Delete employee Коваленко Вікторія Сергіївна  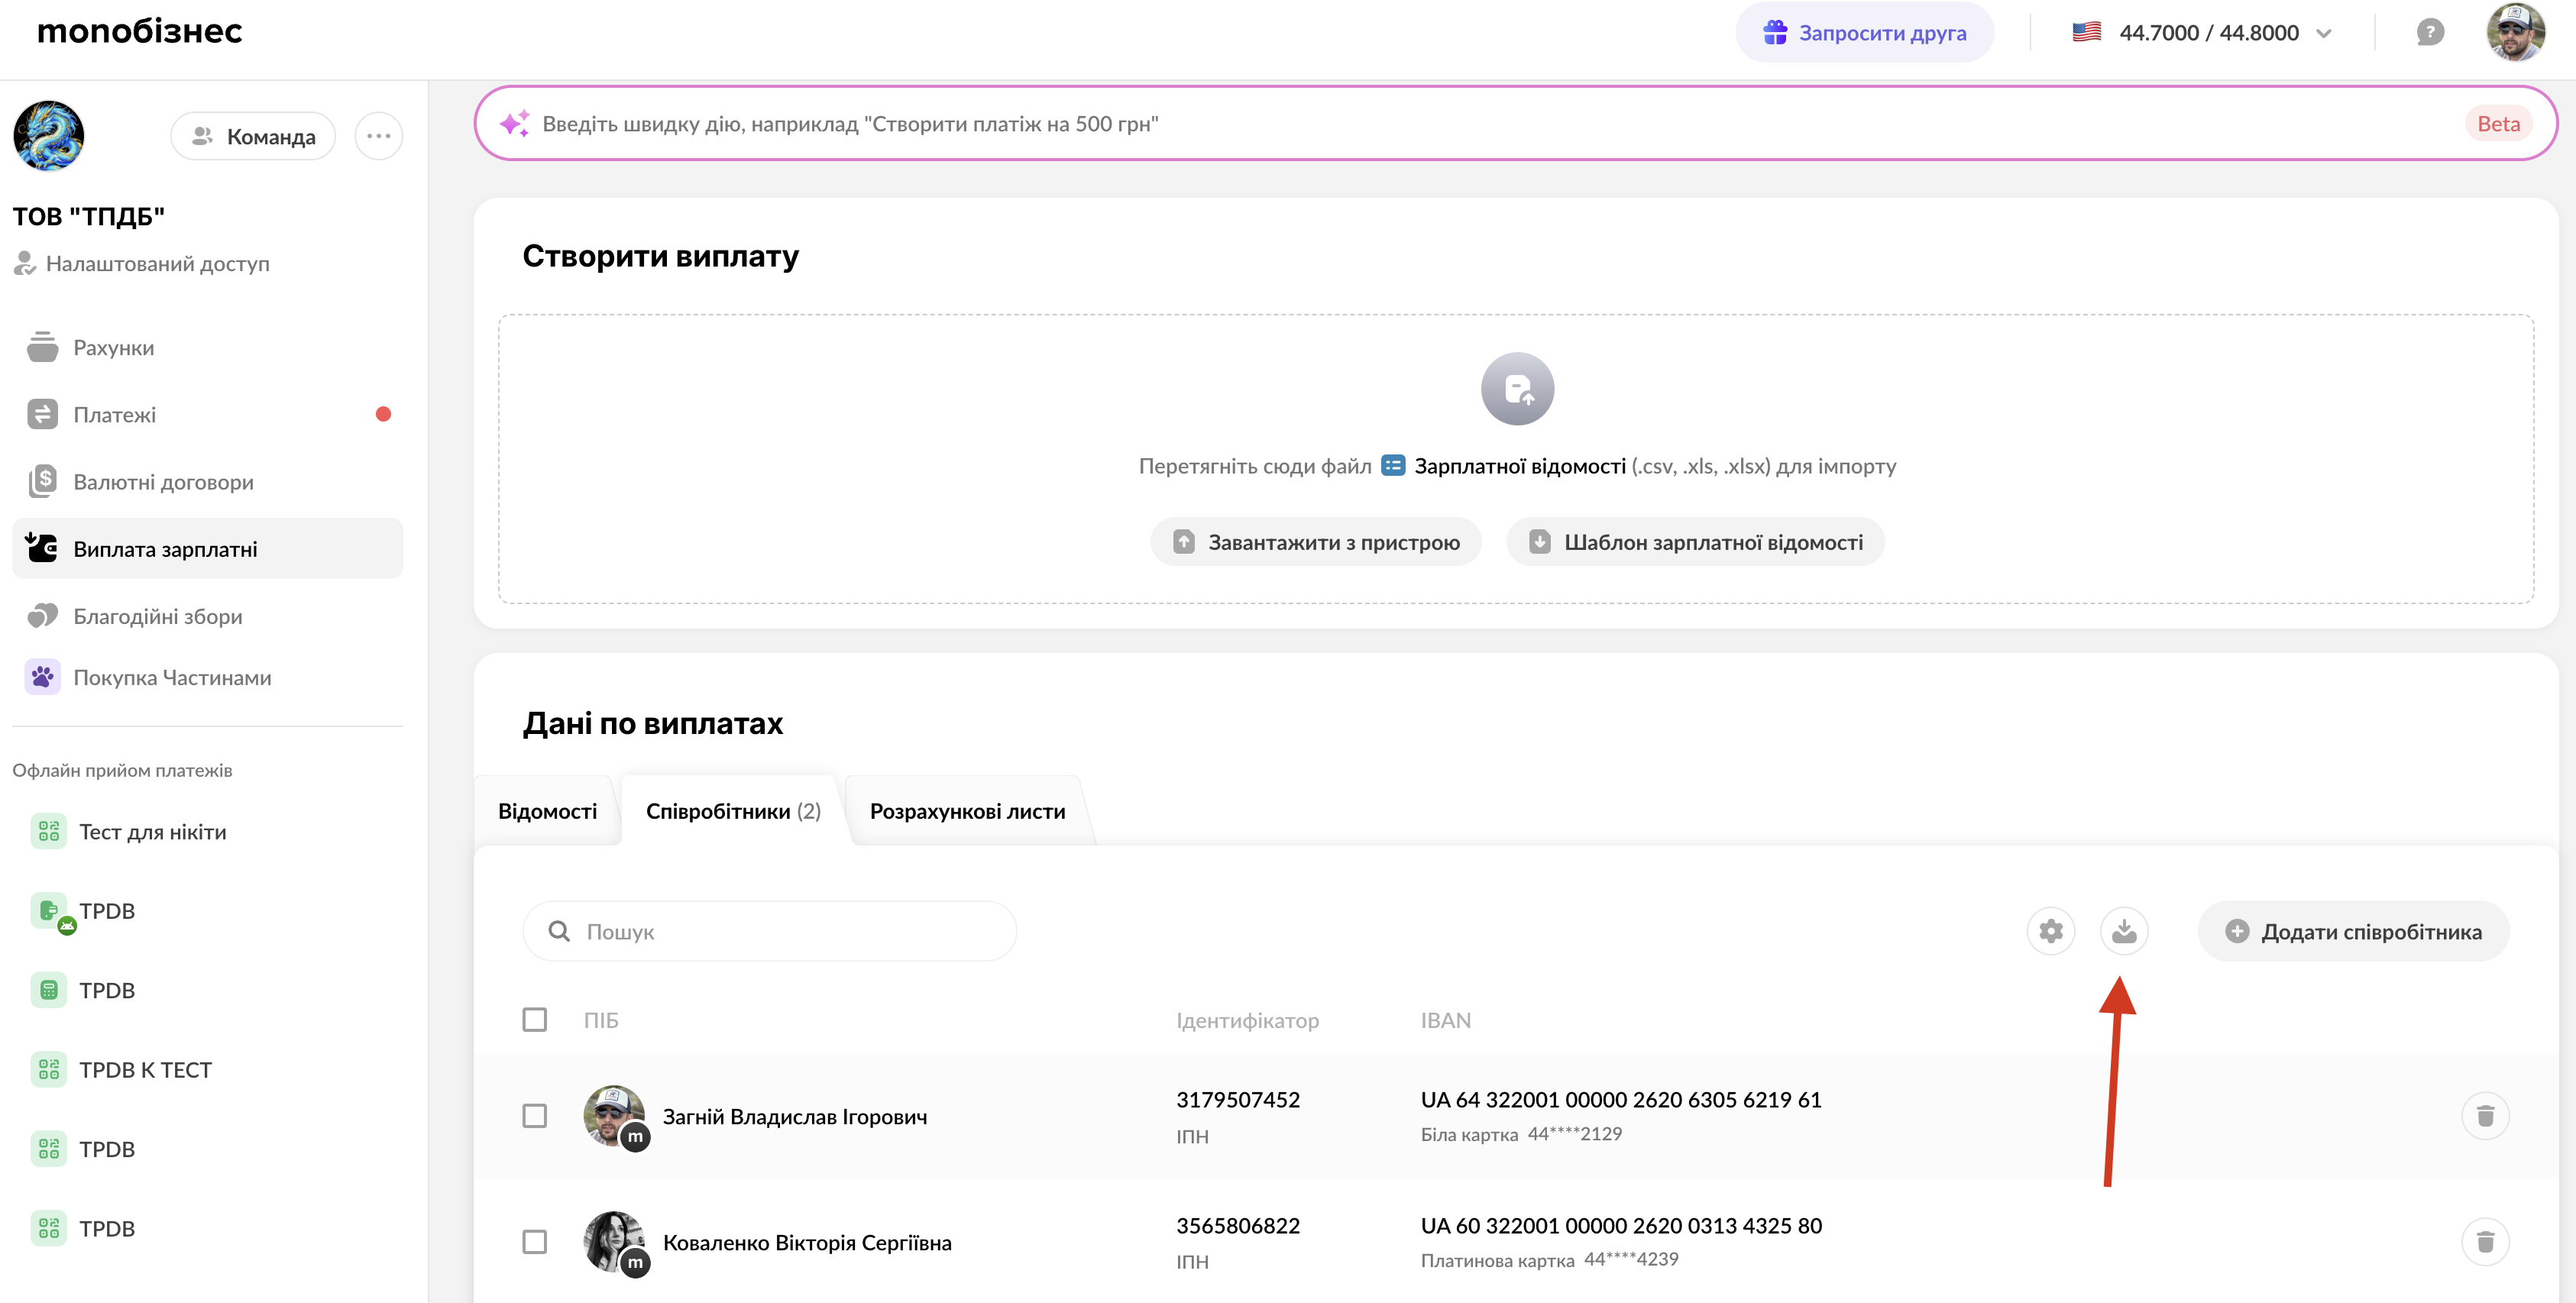2485,1241
